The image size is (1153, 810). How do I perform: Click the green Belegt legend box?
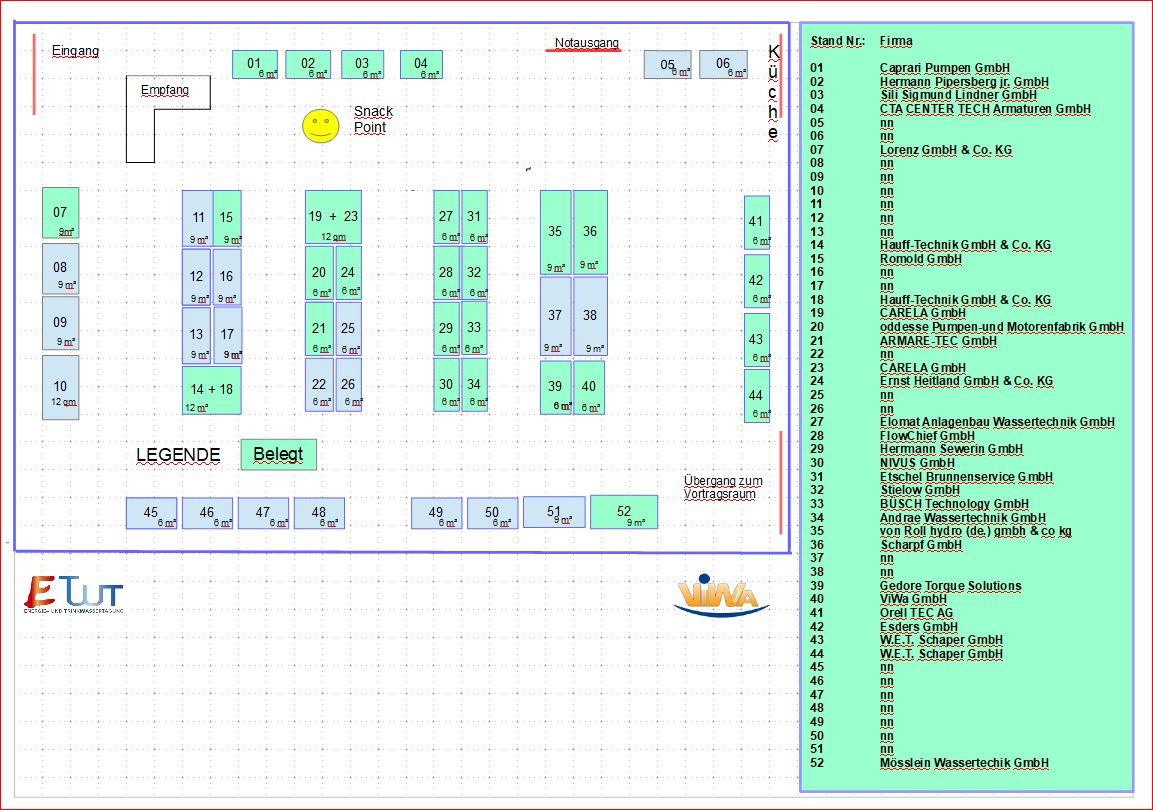(x=279, y=455)
